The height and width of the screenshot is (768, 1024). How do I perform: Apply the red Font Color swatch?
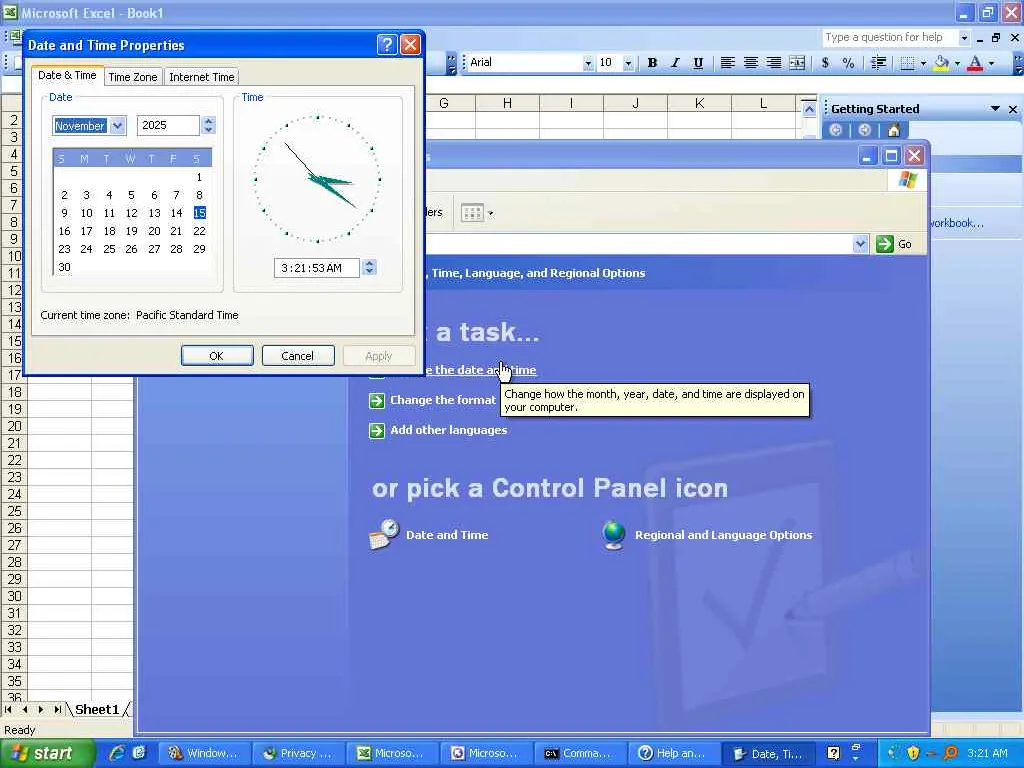point(975,63)
